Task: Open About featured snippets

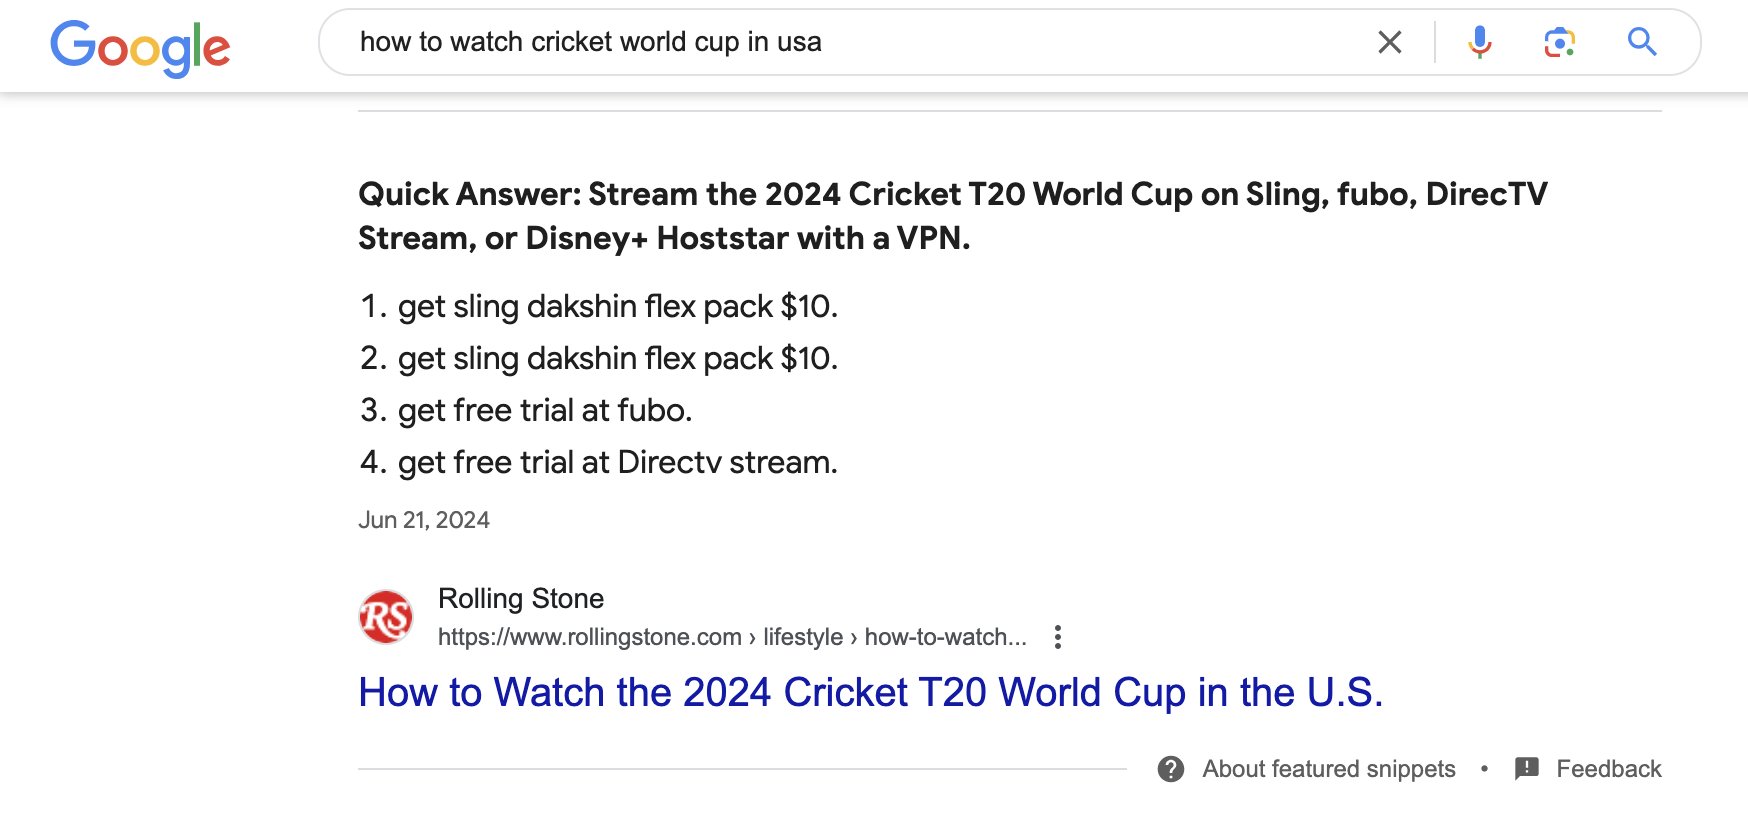Action: (x=1328, y=769)
